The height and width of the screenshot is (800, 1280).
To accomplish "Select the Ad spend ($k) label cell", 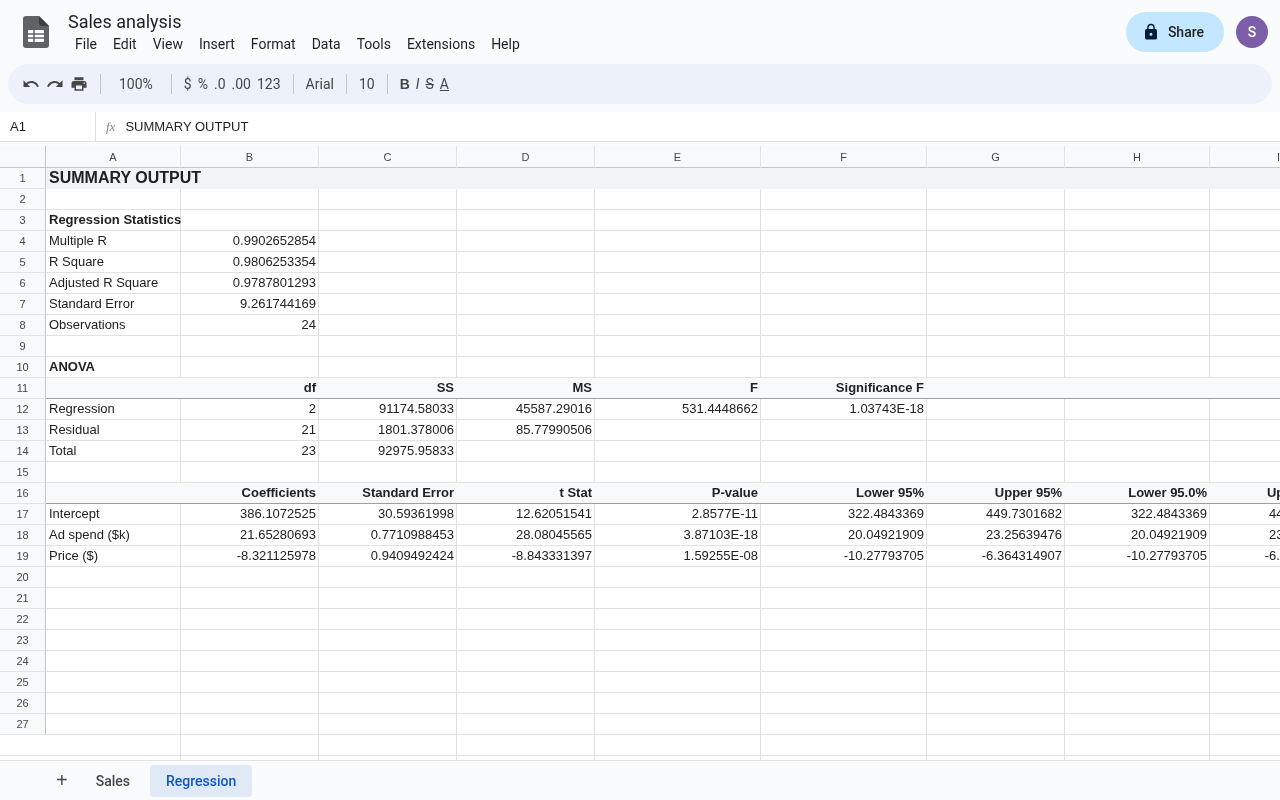I will pyautogui.click(x=113, y=535).
